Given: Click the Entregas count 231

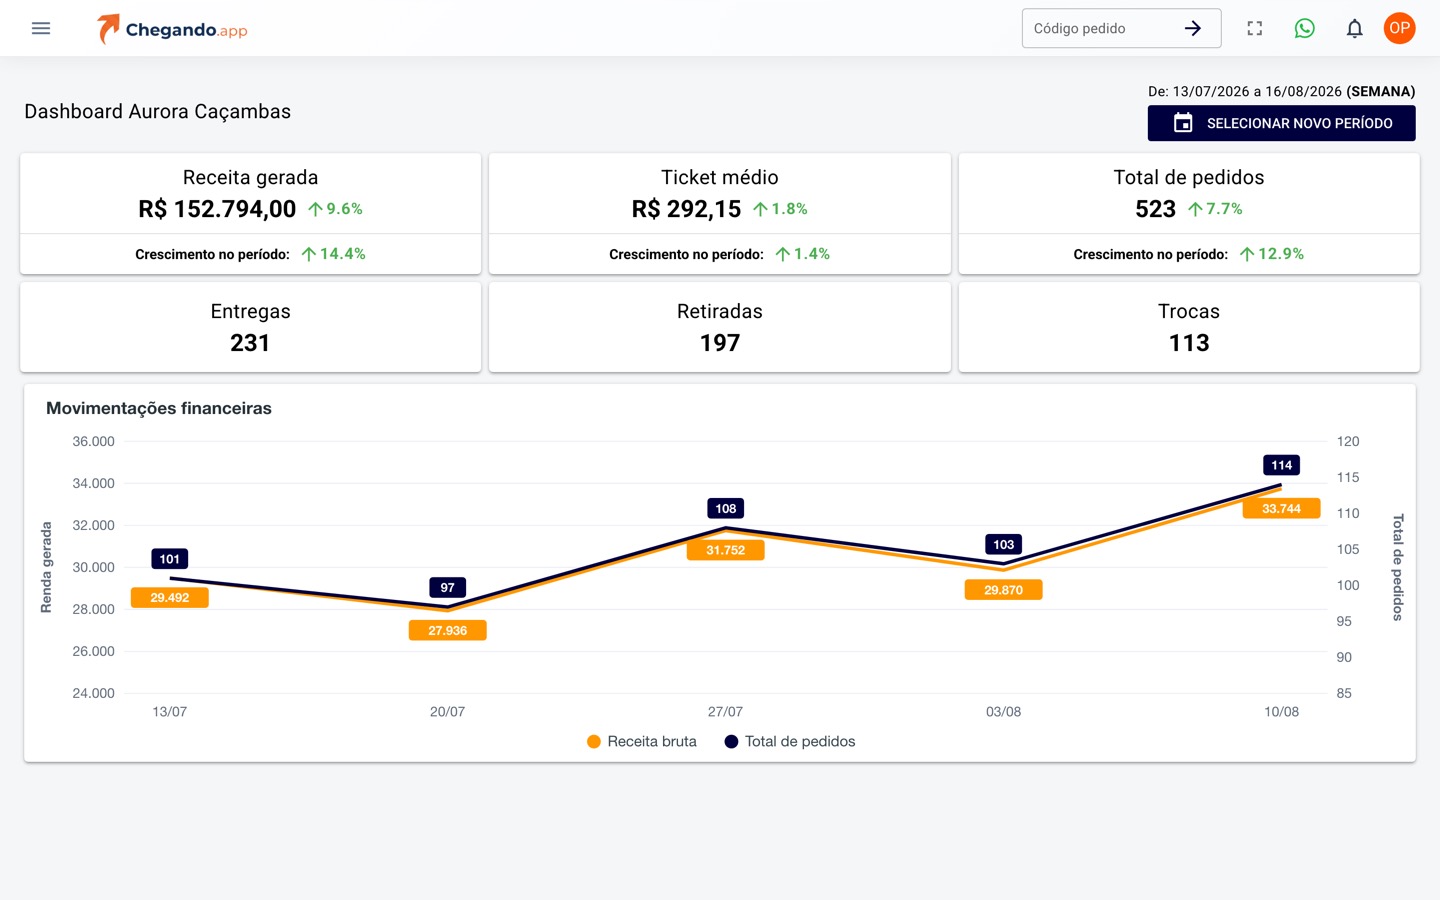Looking at the screenshot, I should coord(250,343).
